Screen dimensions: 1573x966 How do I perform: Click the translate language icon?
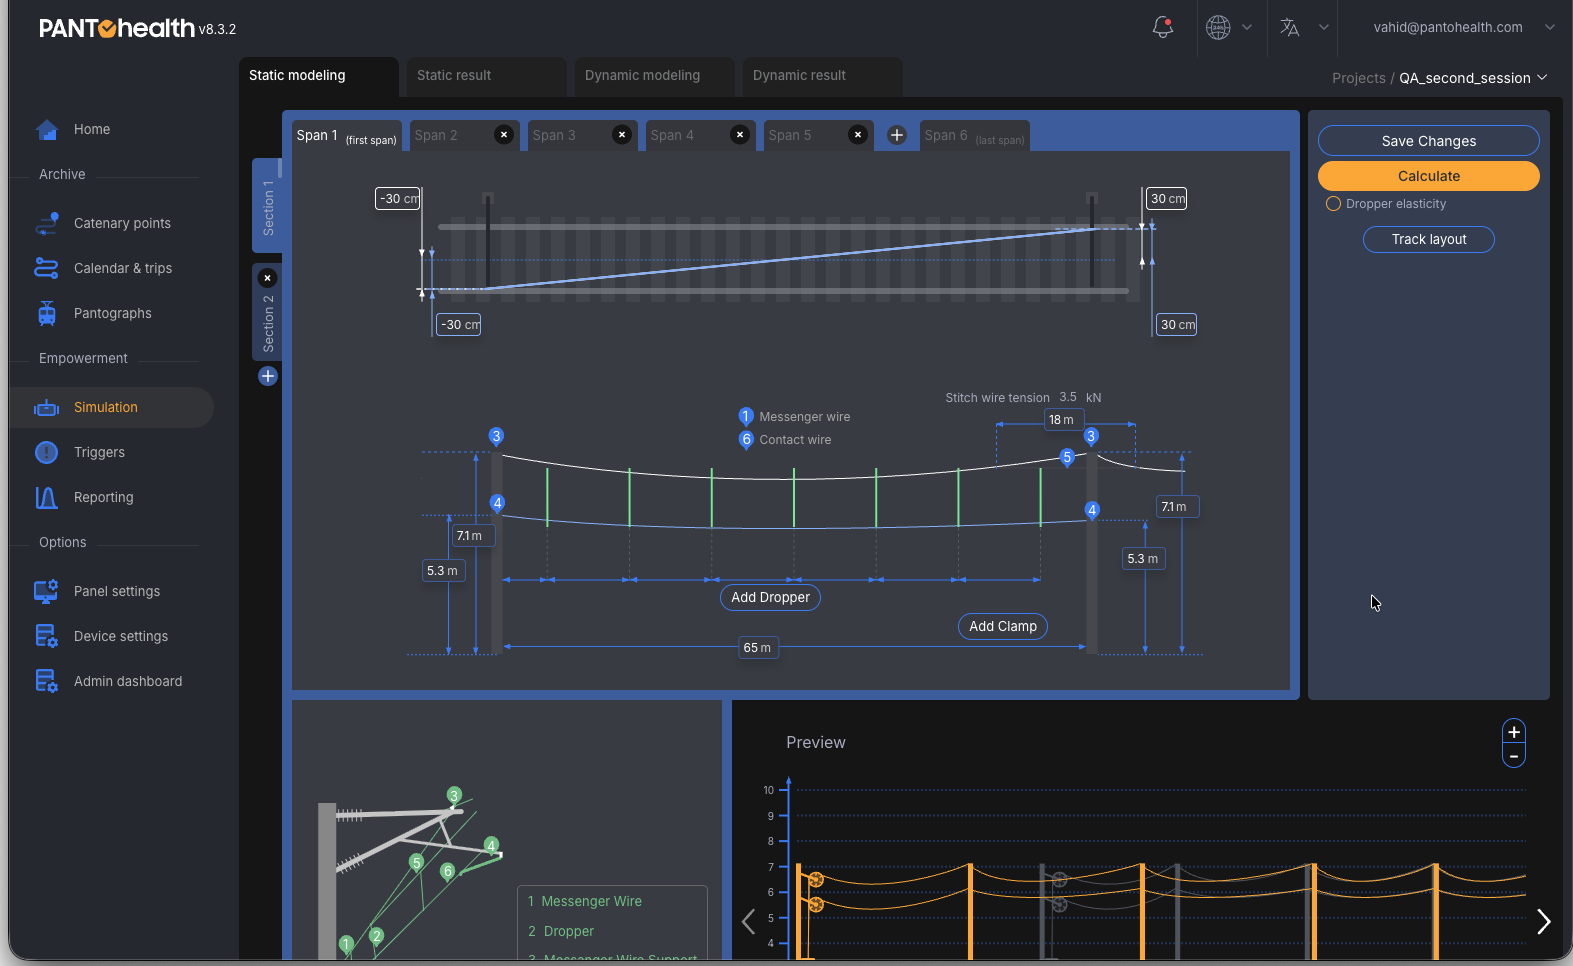click(x=1290, y=27)
